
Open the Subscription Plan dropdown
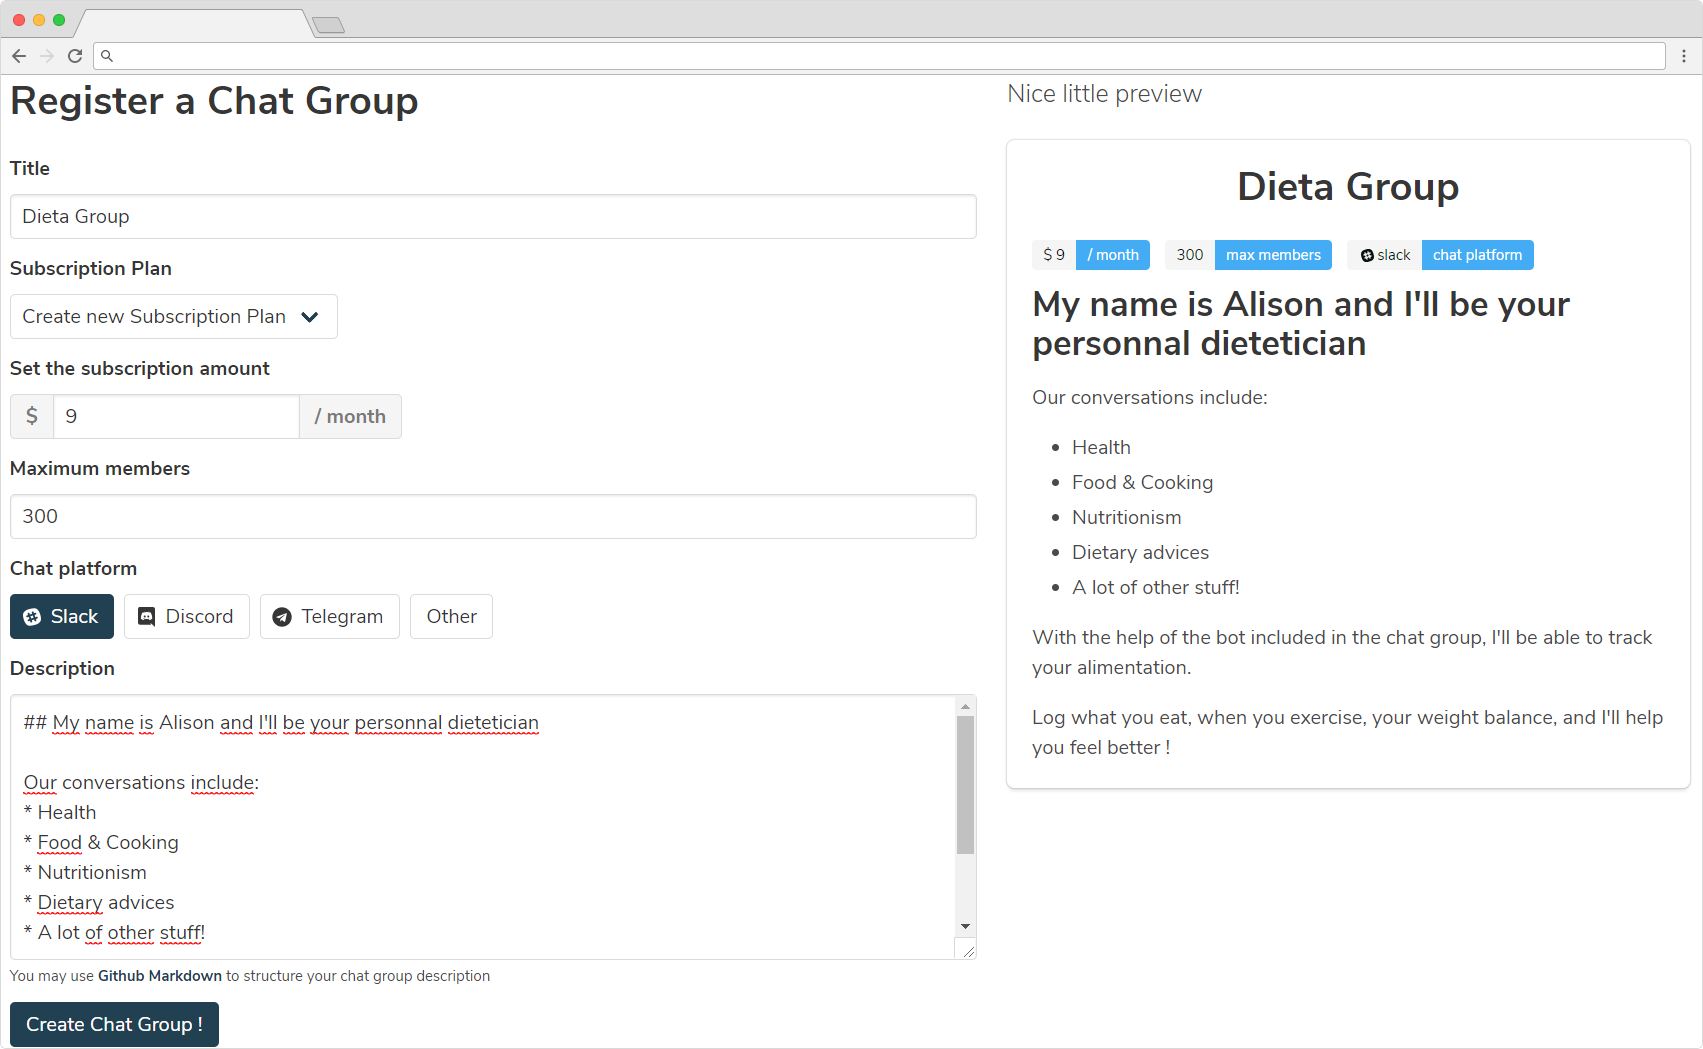pyautogui.click(x=173, y=316)
